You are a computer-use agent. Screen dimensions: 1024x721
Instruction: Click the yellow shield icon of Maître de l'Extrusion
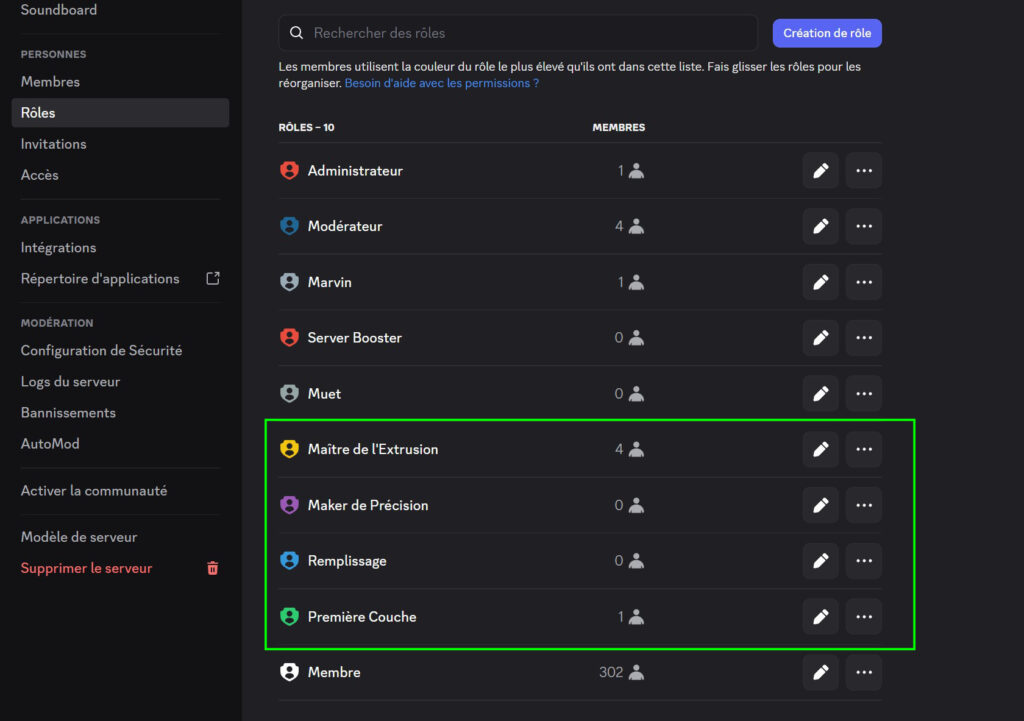[290, 450]
